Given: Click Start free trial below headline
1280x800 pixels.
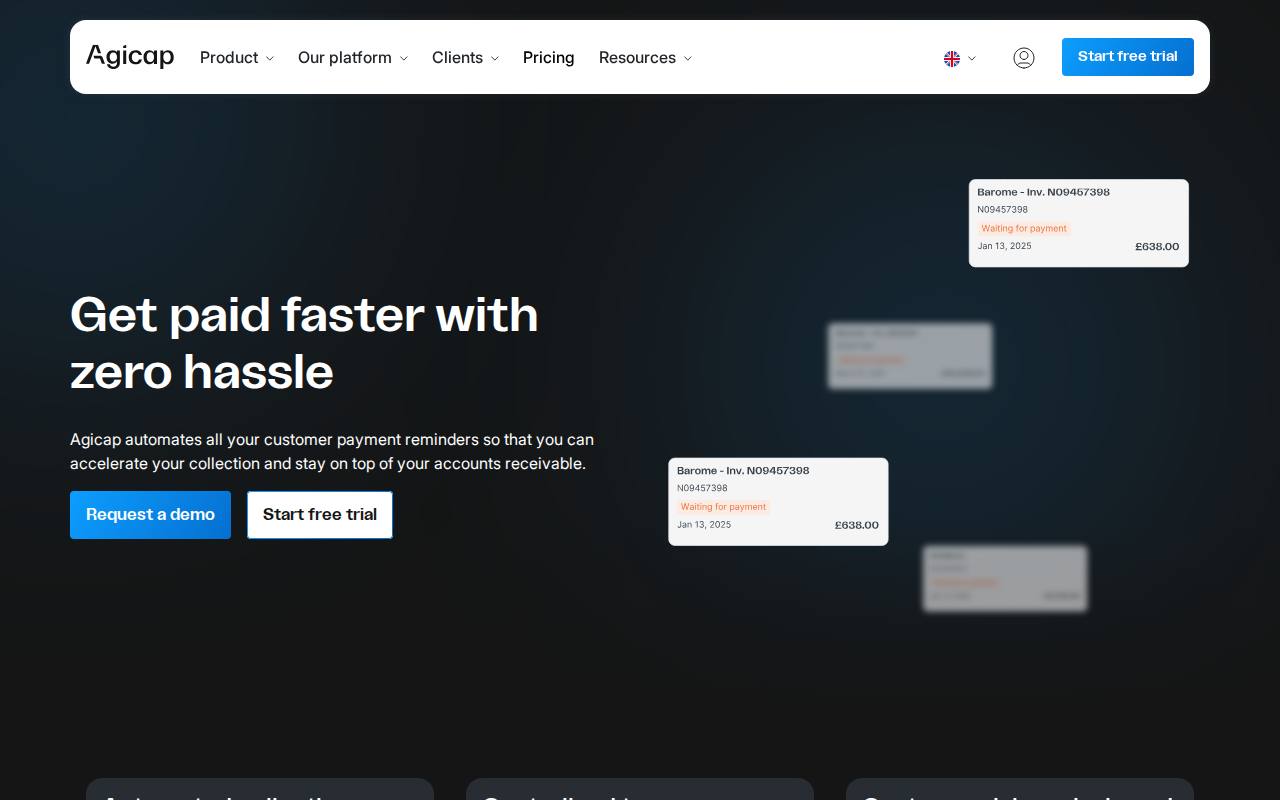Looking at the screenshot, I should pyautogui.click(x=320, y=515).
